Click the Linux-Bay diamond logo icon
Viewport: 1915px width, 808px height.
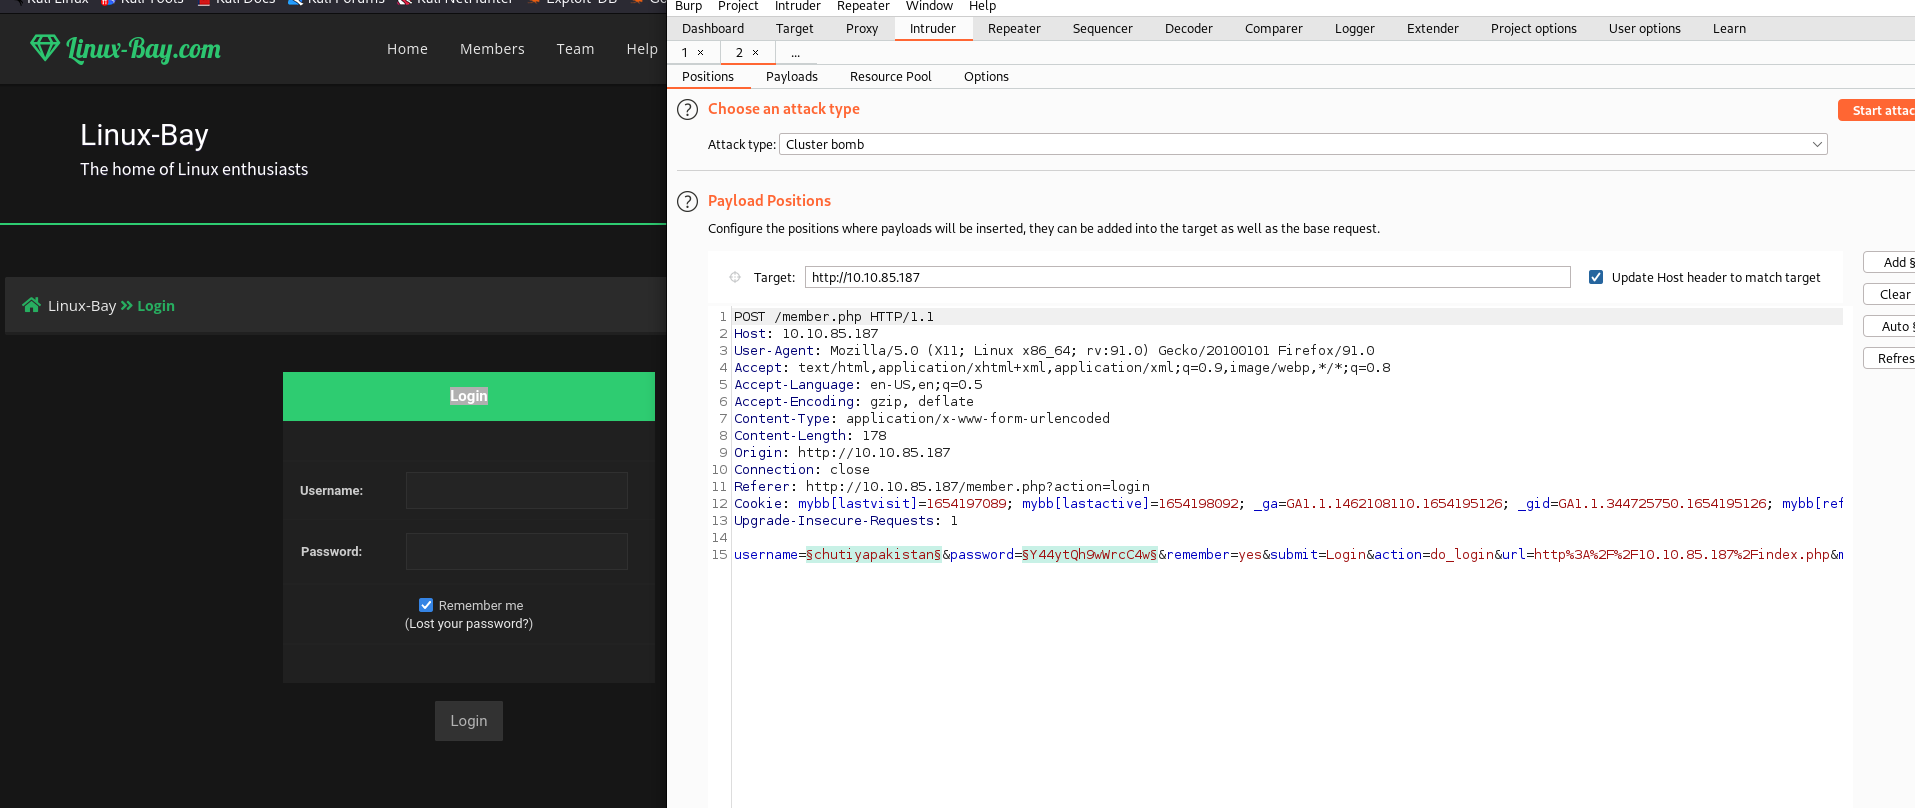tap(45, 47)
